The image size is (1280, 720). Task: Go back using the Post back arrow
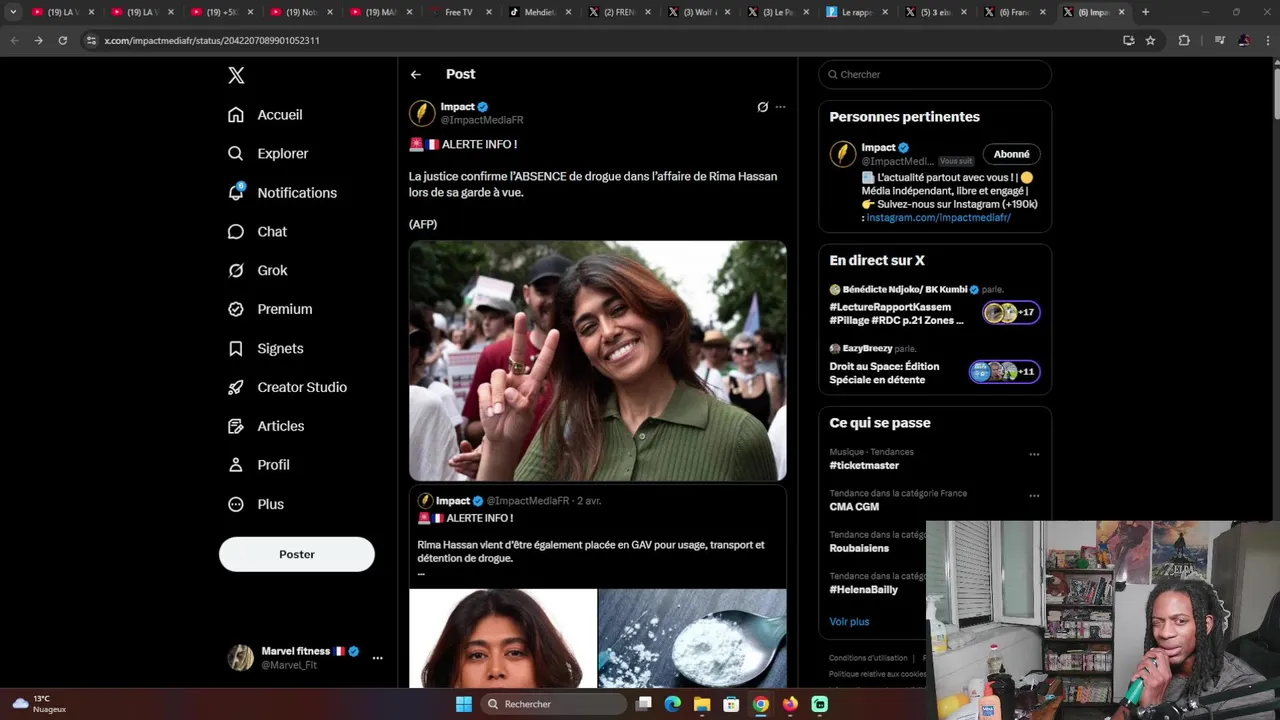pyautogui.click(x=416, y=75)
